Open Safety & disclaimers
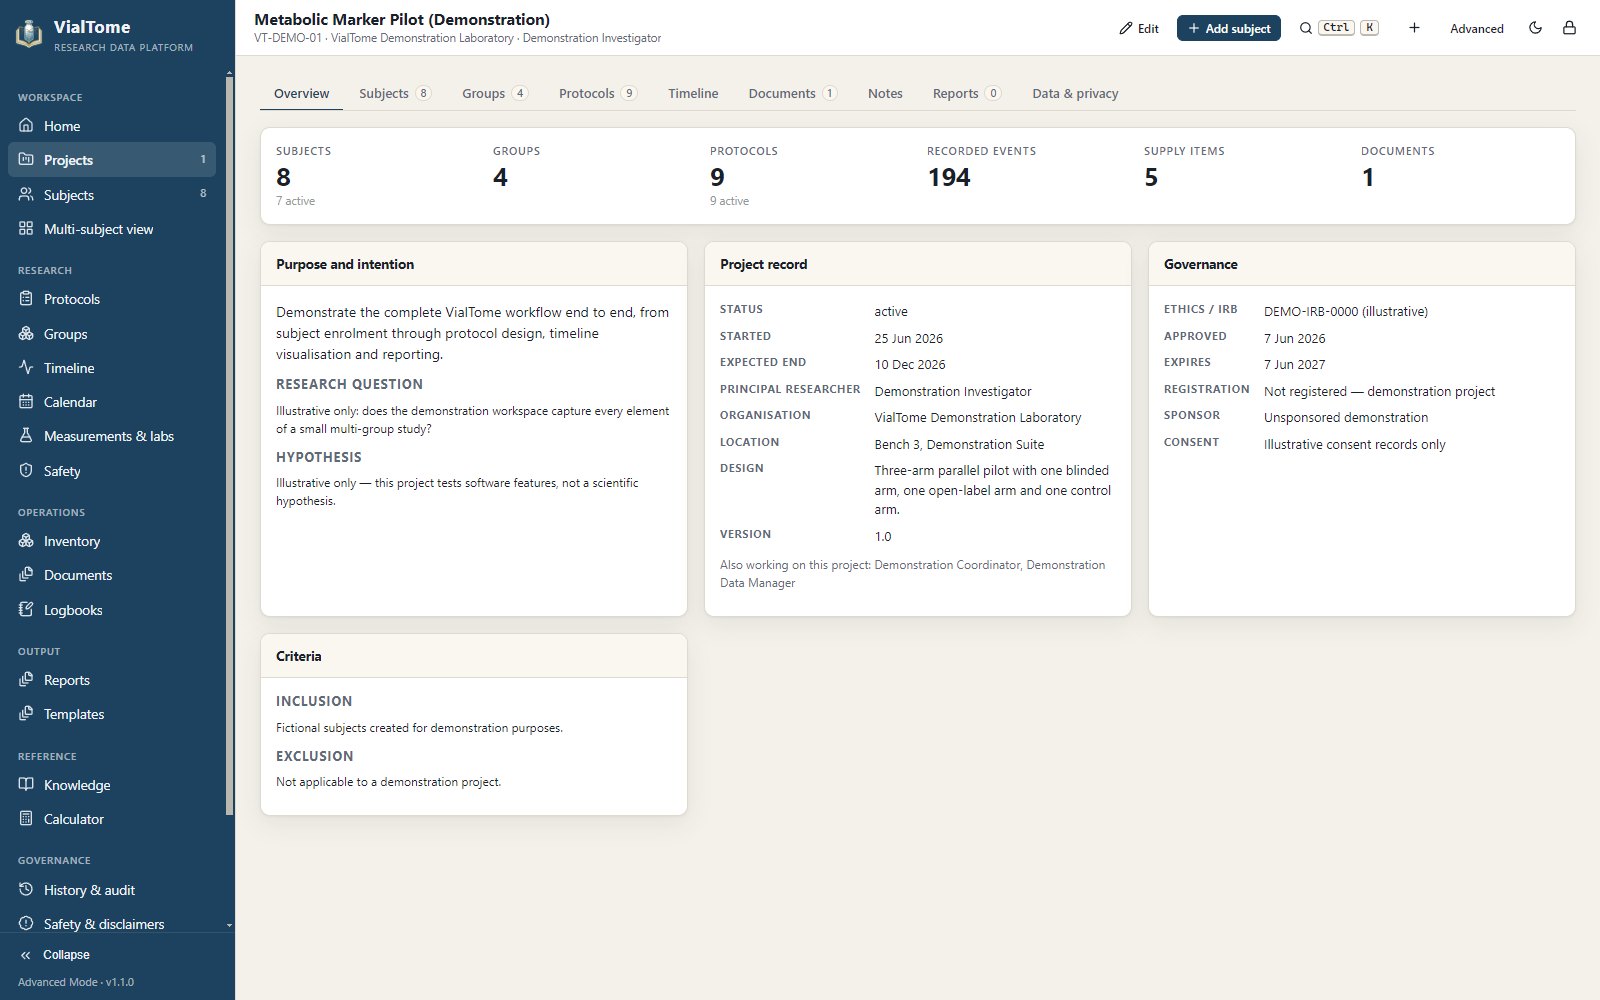This screenshot has width=1600, height=1000. [112, 924]
